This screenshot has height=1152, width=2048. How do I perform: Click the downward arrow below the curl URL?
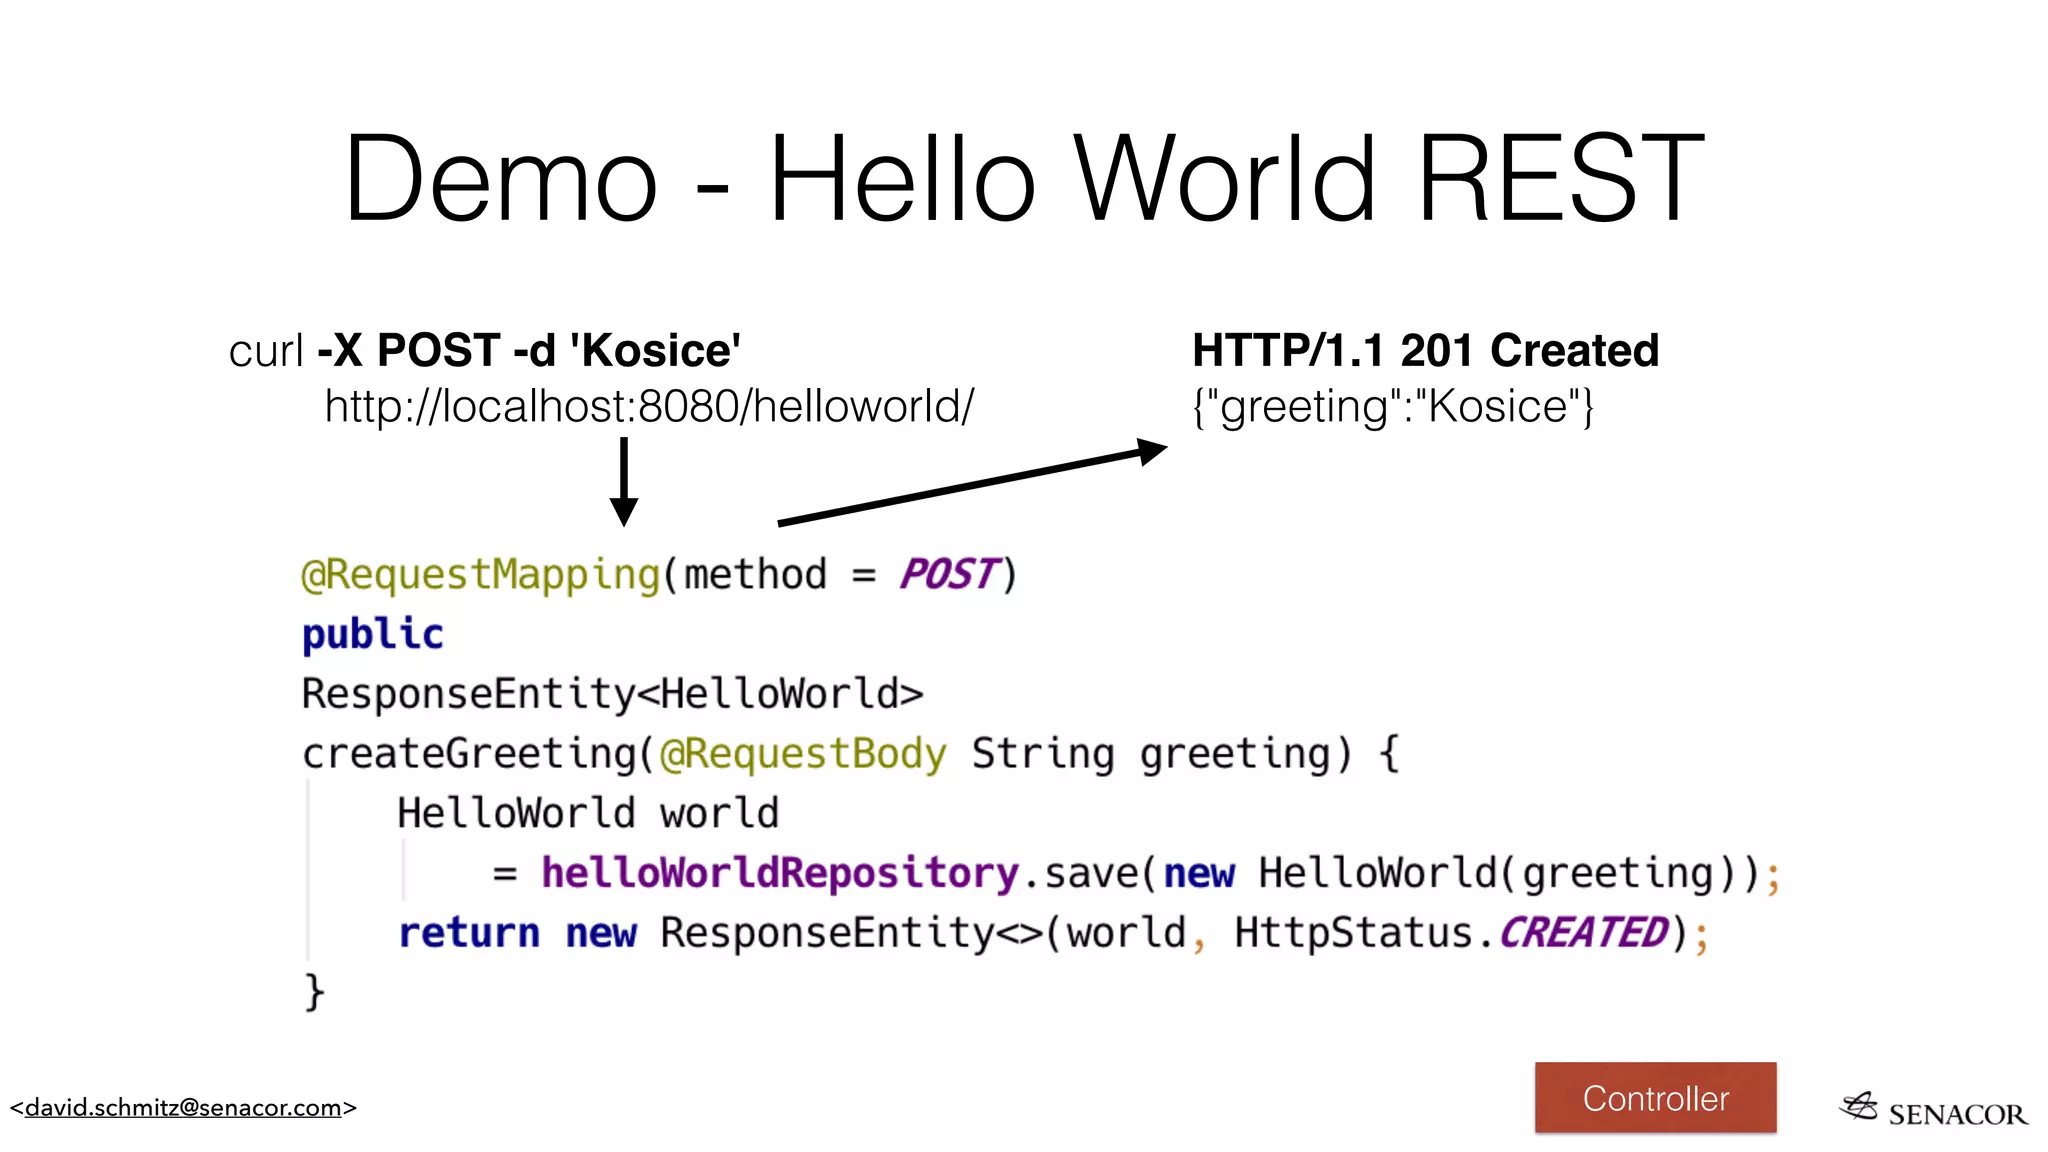[x=624, y=483]
